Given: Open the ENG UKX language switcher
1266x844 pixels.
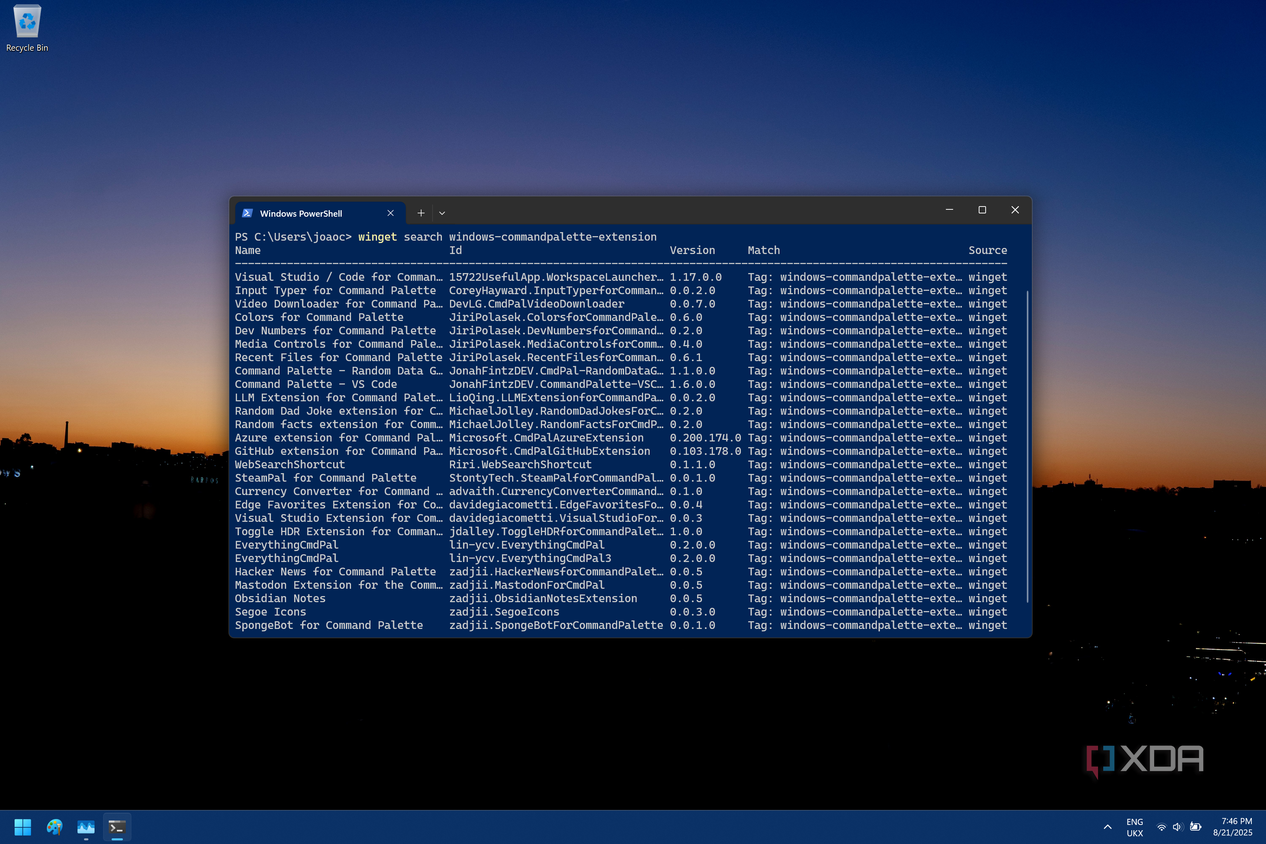Looking at the screenshot, I should (1135, 827).
